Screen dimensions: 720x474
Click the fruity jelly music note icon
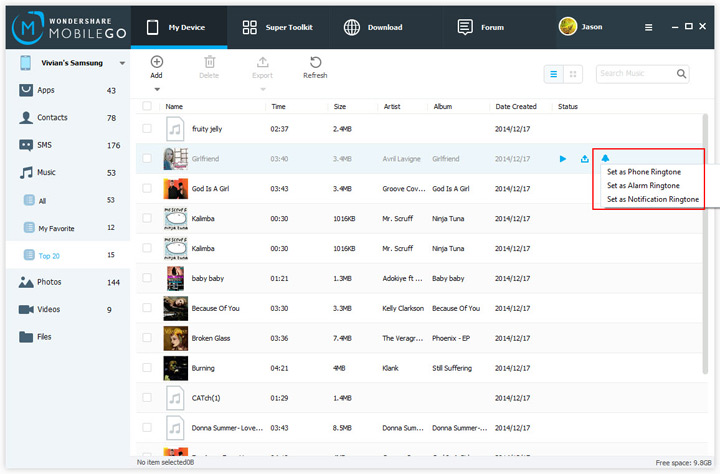(175, 129)
